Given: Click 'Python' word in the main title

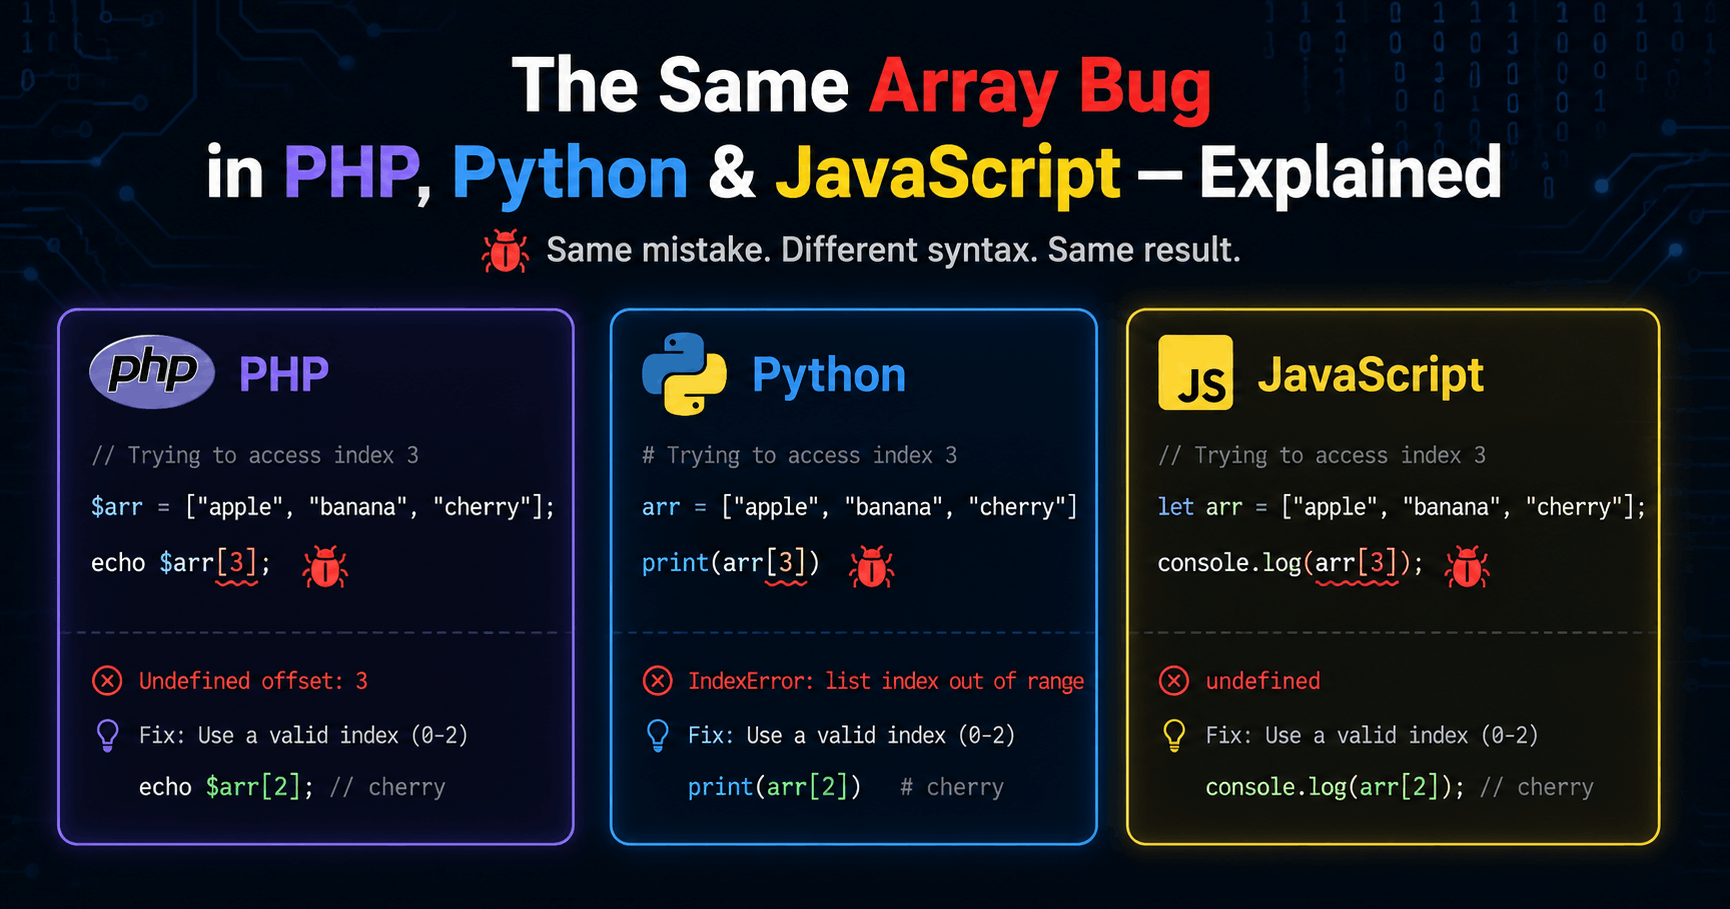Looking at the screenshot, I should point(570,175).
